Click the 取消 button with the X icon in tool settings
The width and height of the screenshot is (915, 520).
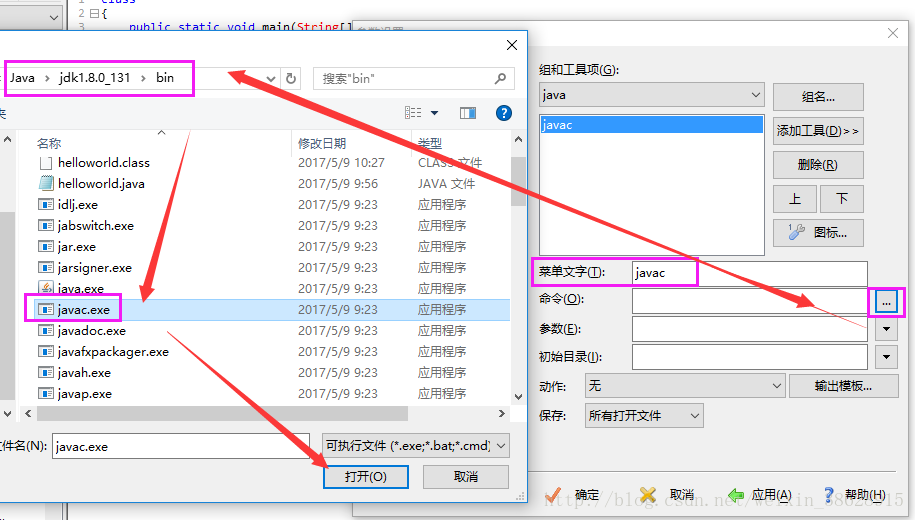tap(666, 495)
